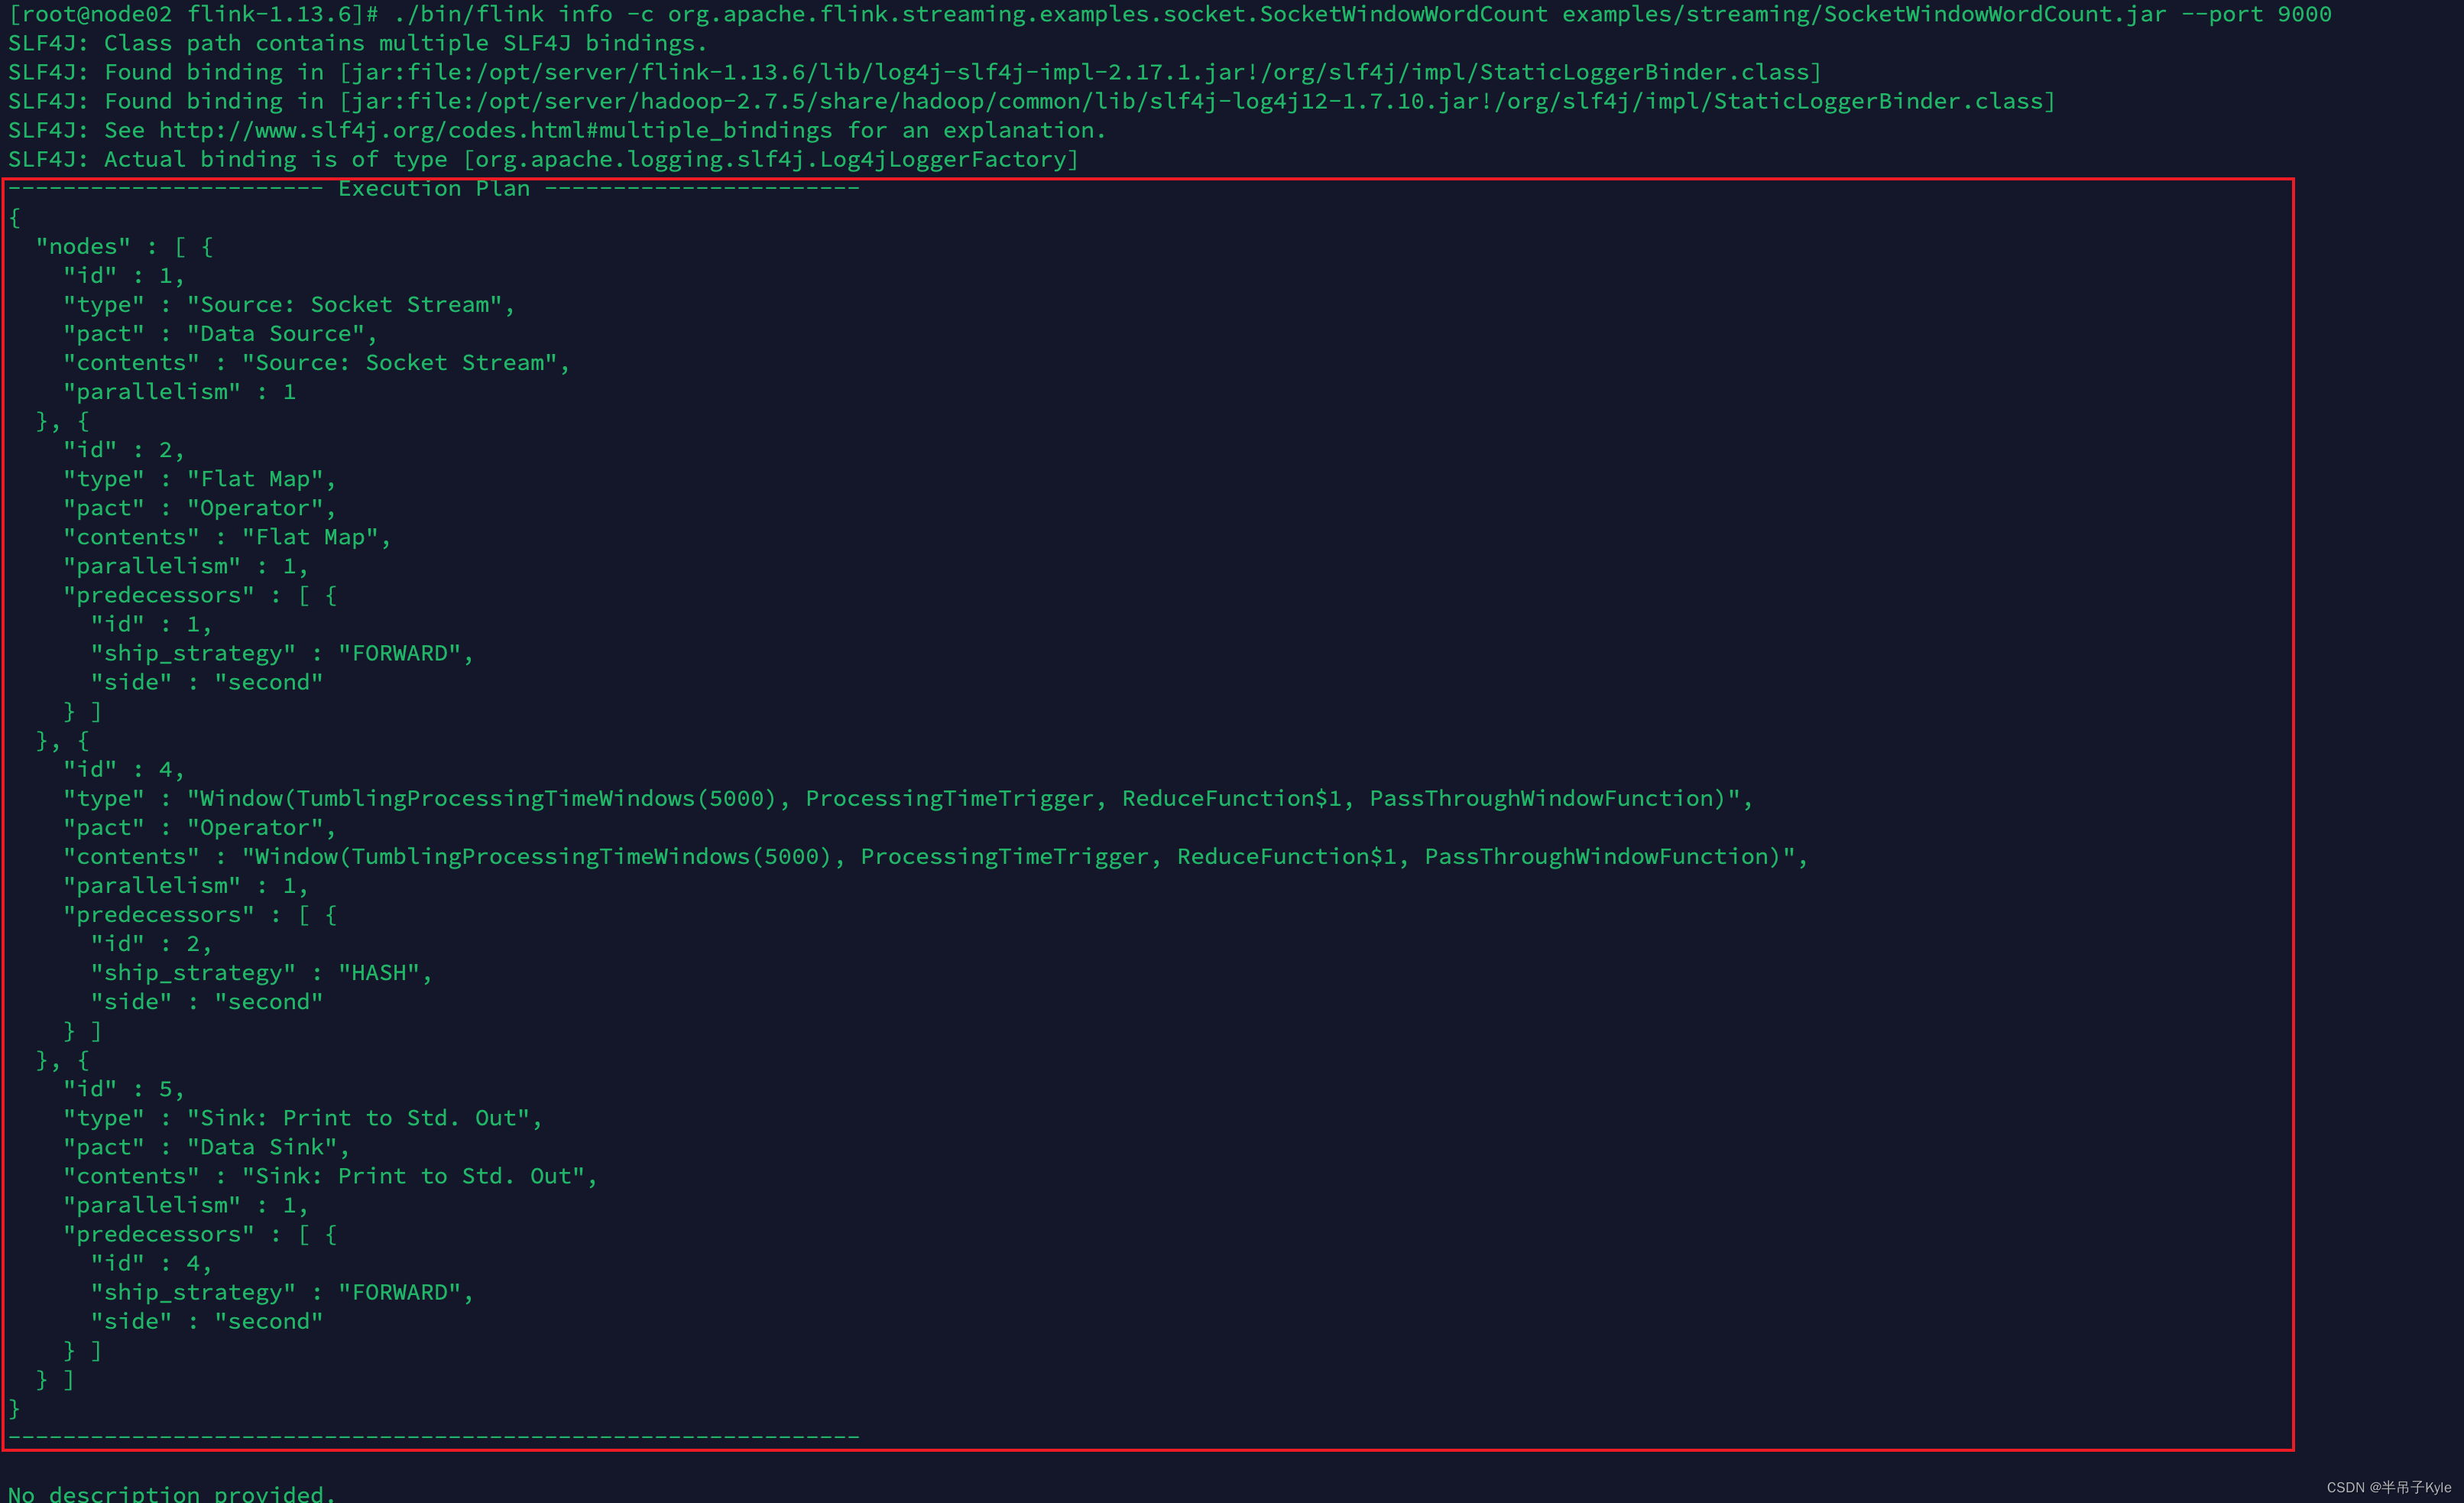This screenshot has width=2464, height=1503.
Task: Click '"type" : "Flat Map"' line
Action: click(200, 479)
